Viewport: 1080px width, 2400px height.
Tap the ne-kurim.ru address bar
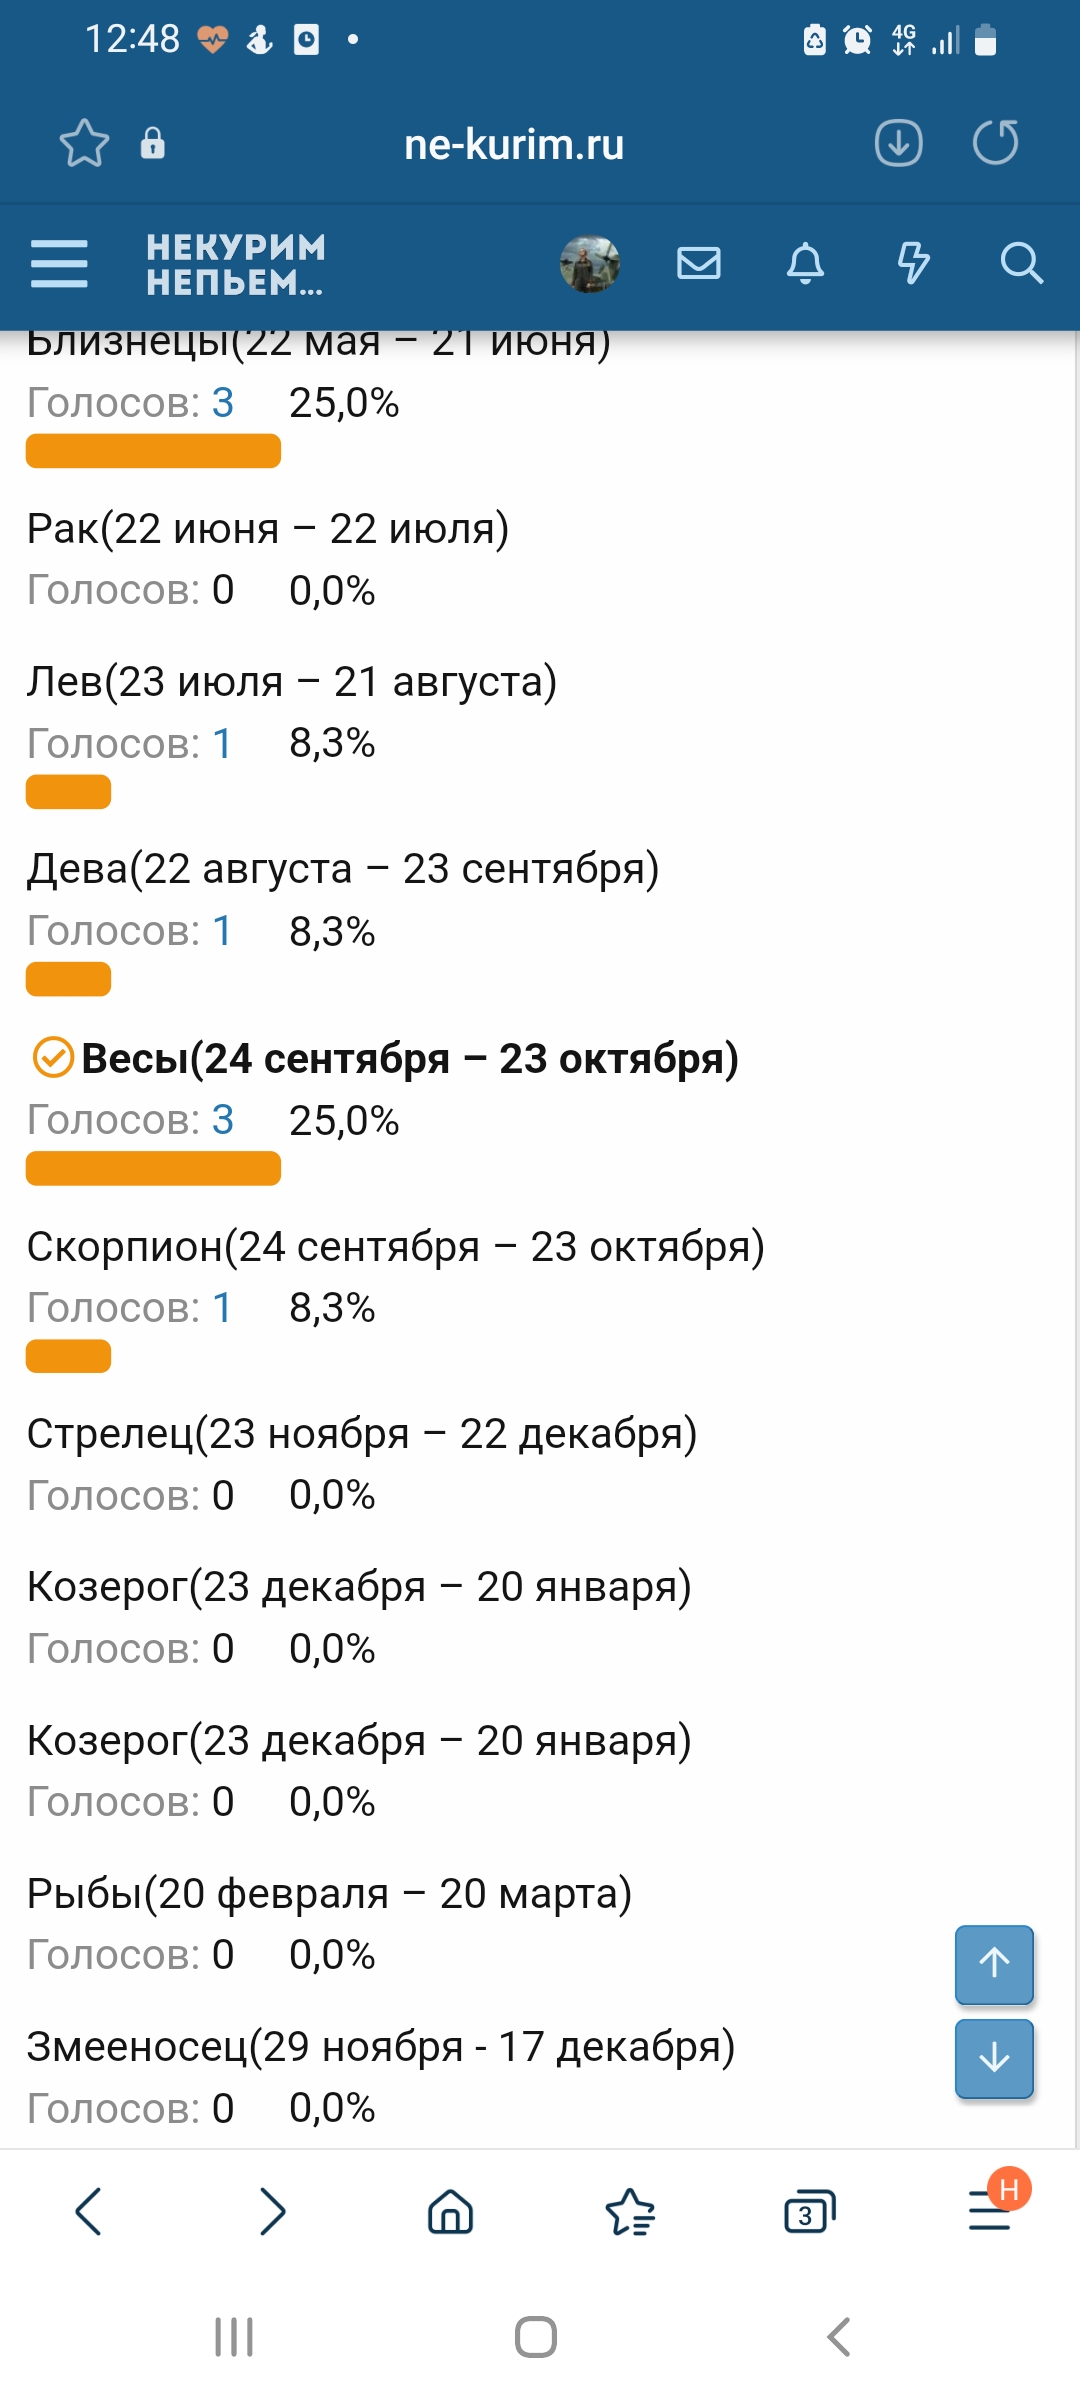click(514, 144)
